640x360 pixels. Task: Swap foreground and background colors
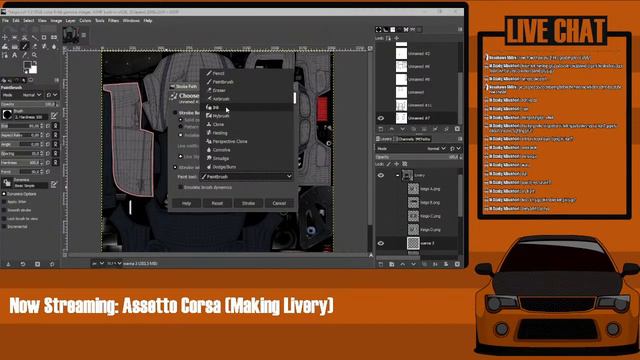[x=35, y=62]
